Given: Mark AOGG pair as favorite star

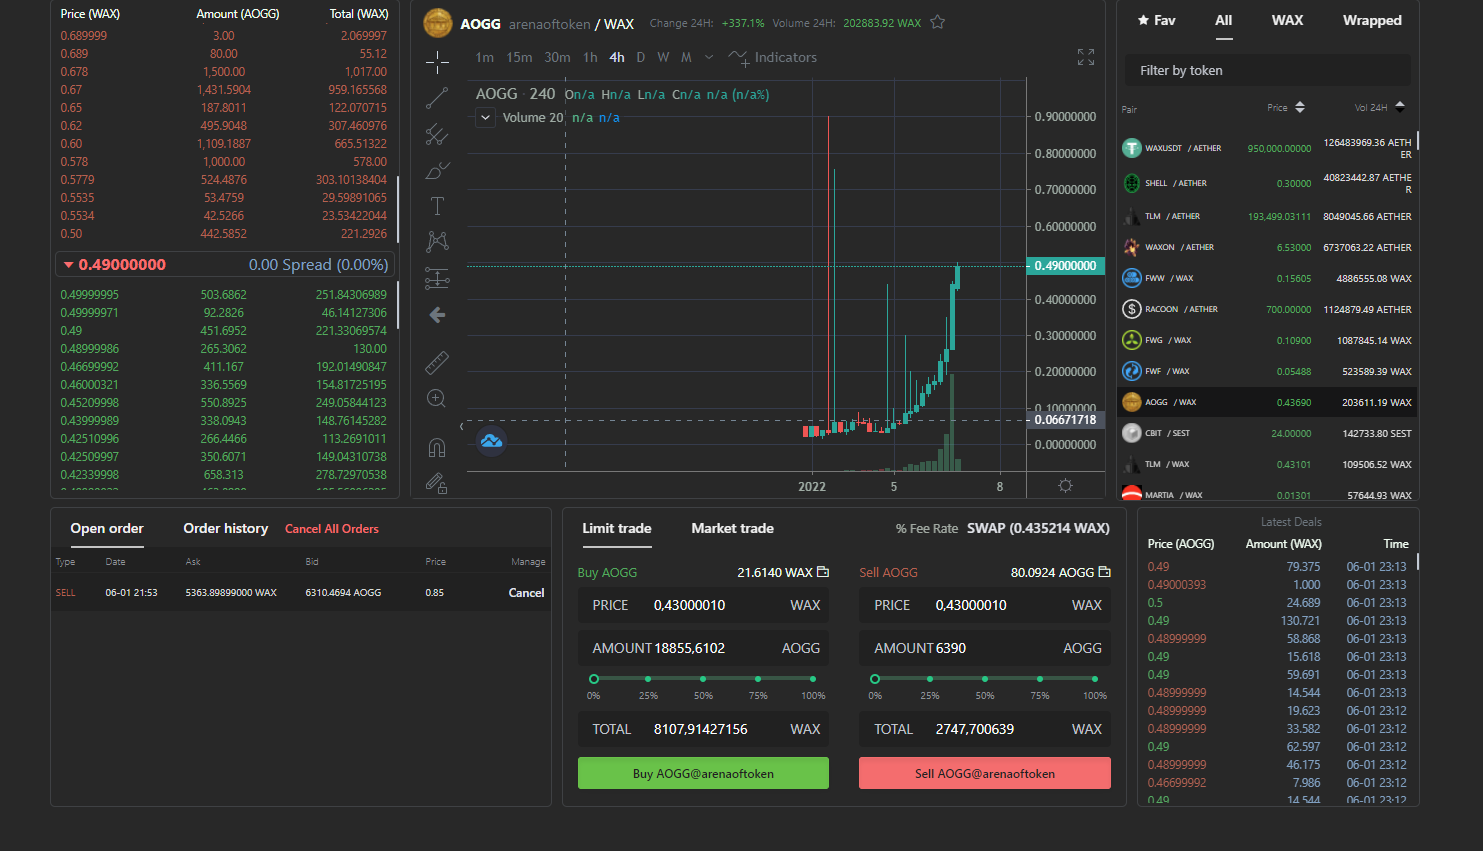Looking at the screenshot, I should coord(938,22).
